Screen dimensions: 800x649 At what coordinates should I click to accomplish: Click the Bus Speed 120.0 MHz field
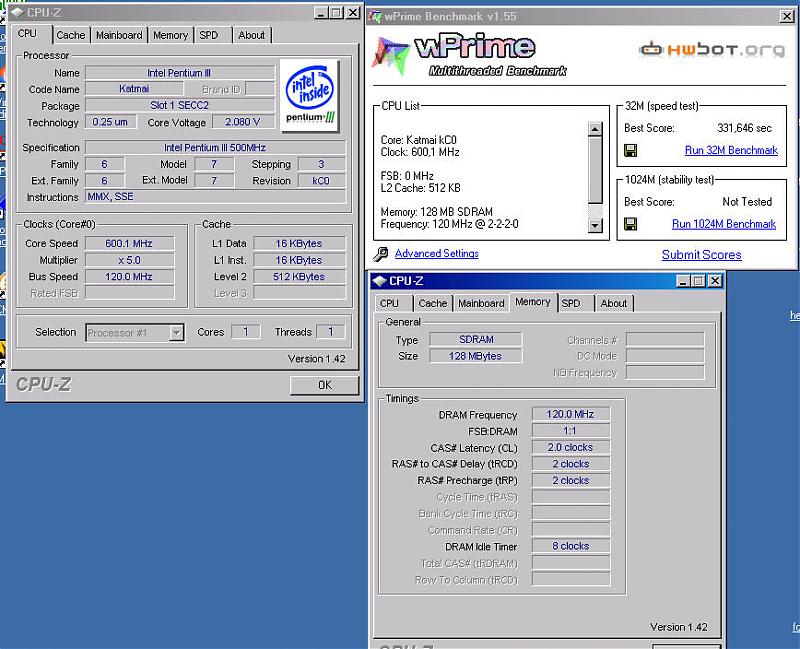(129, 277)
